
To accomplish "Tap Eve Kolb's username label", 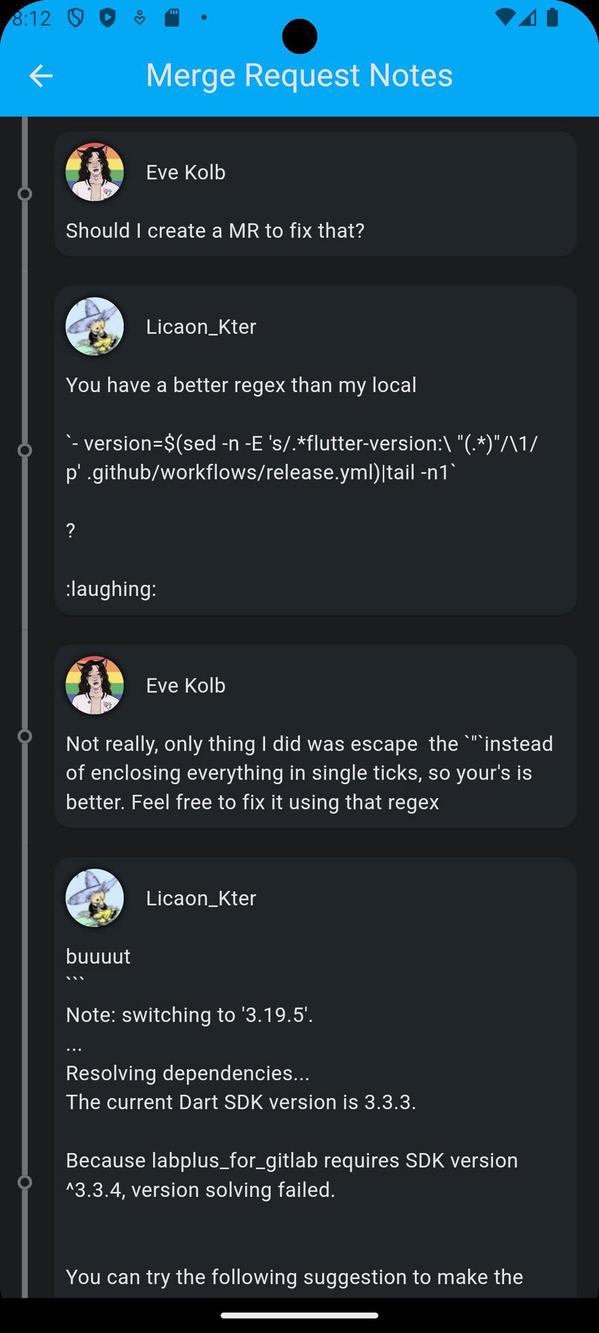I will click(x=185, y=171).
